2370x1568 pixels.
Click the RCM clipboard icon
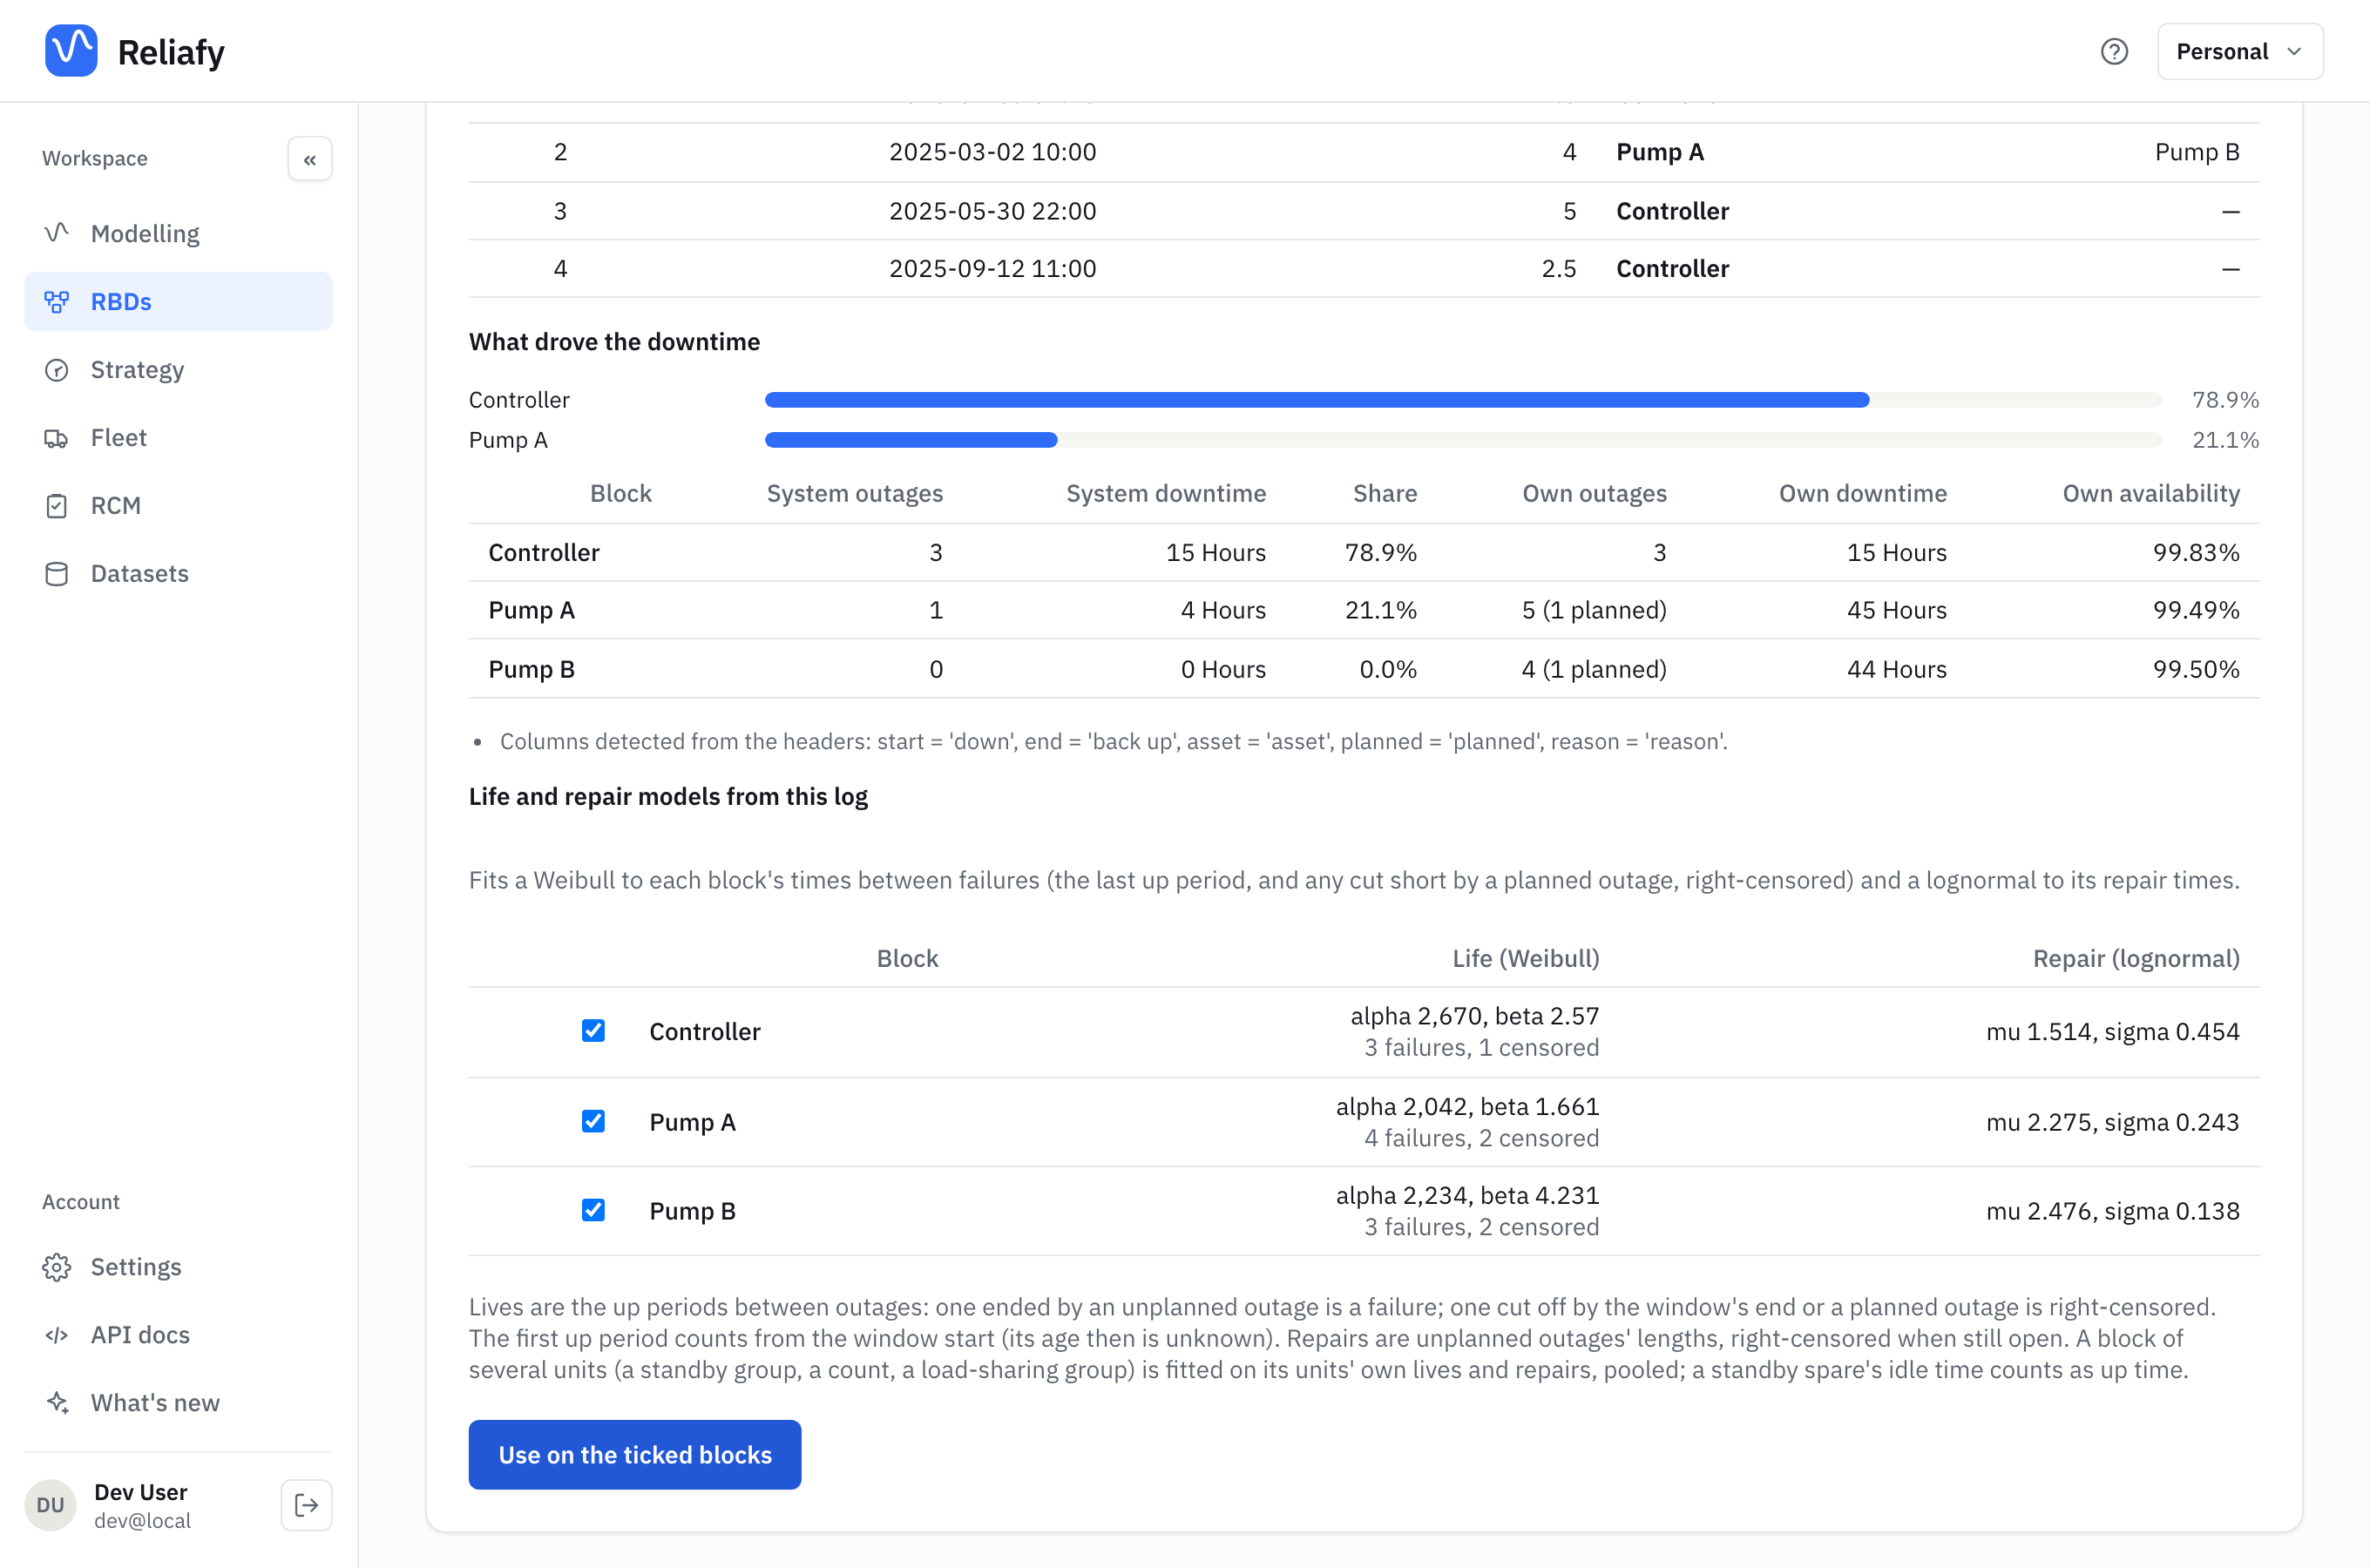tap(57, 505)
